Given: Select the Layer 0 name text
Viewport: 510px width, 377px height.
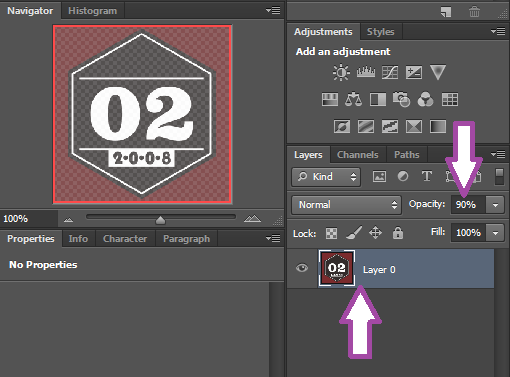Looking at the screenshot, I should point(379,270).
